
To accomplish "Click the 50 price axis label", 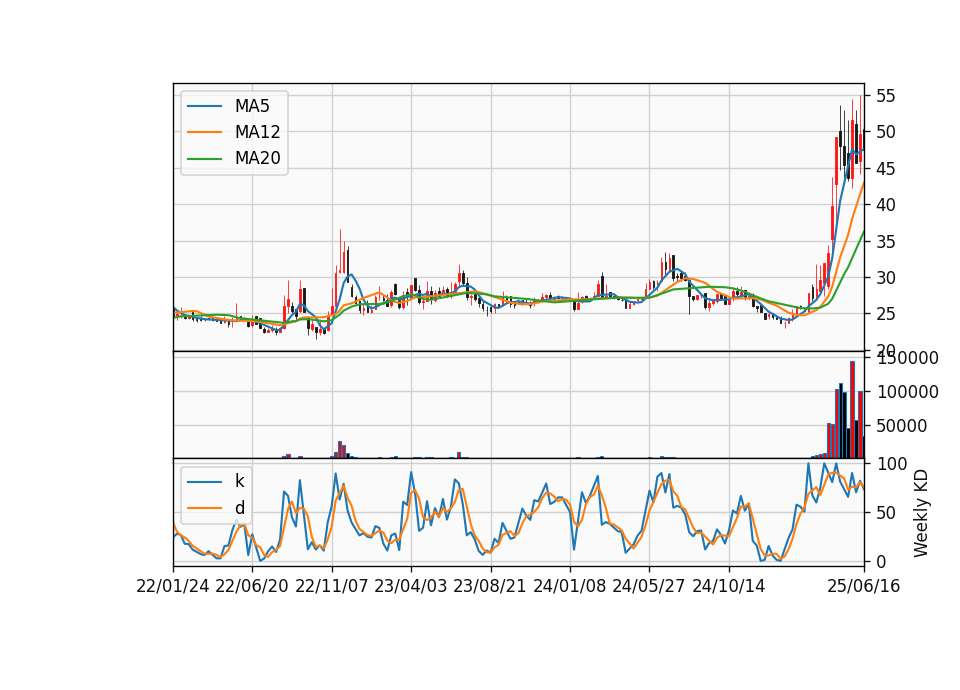I will [x=886, y=132].
